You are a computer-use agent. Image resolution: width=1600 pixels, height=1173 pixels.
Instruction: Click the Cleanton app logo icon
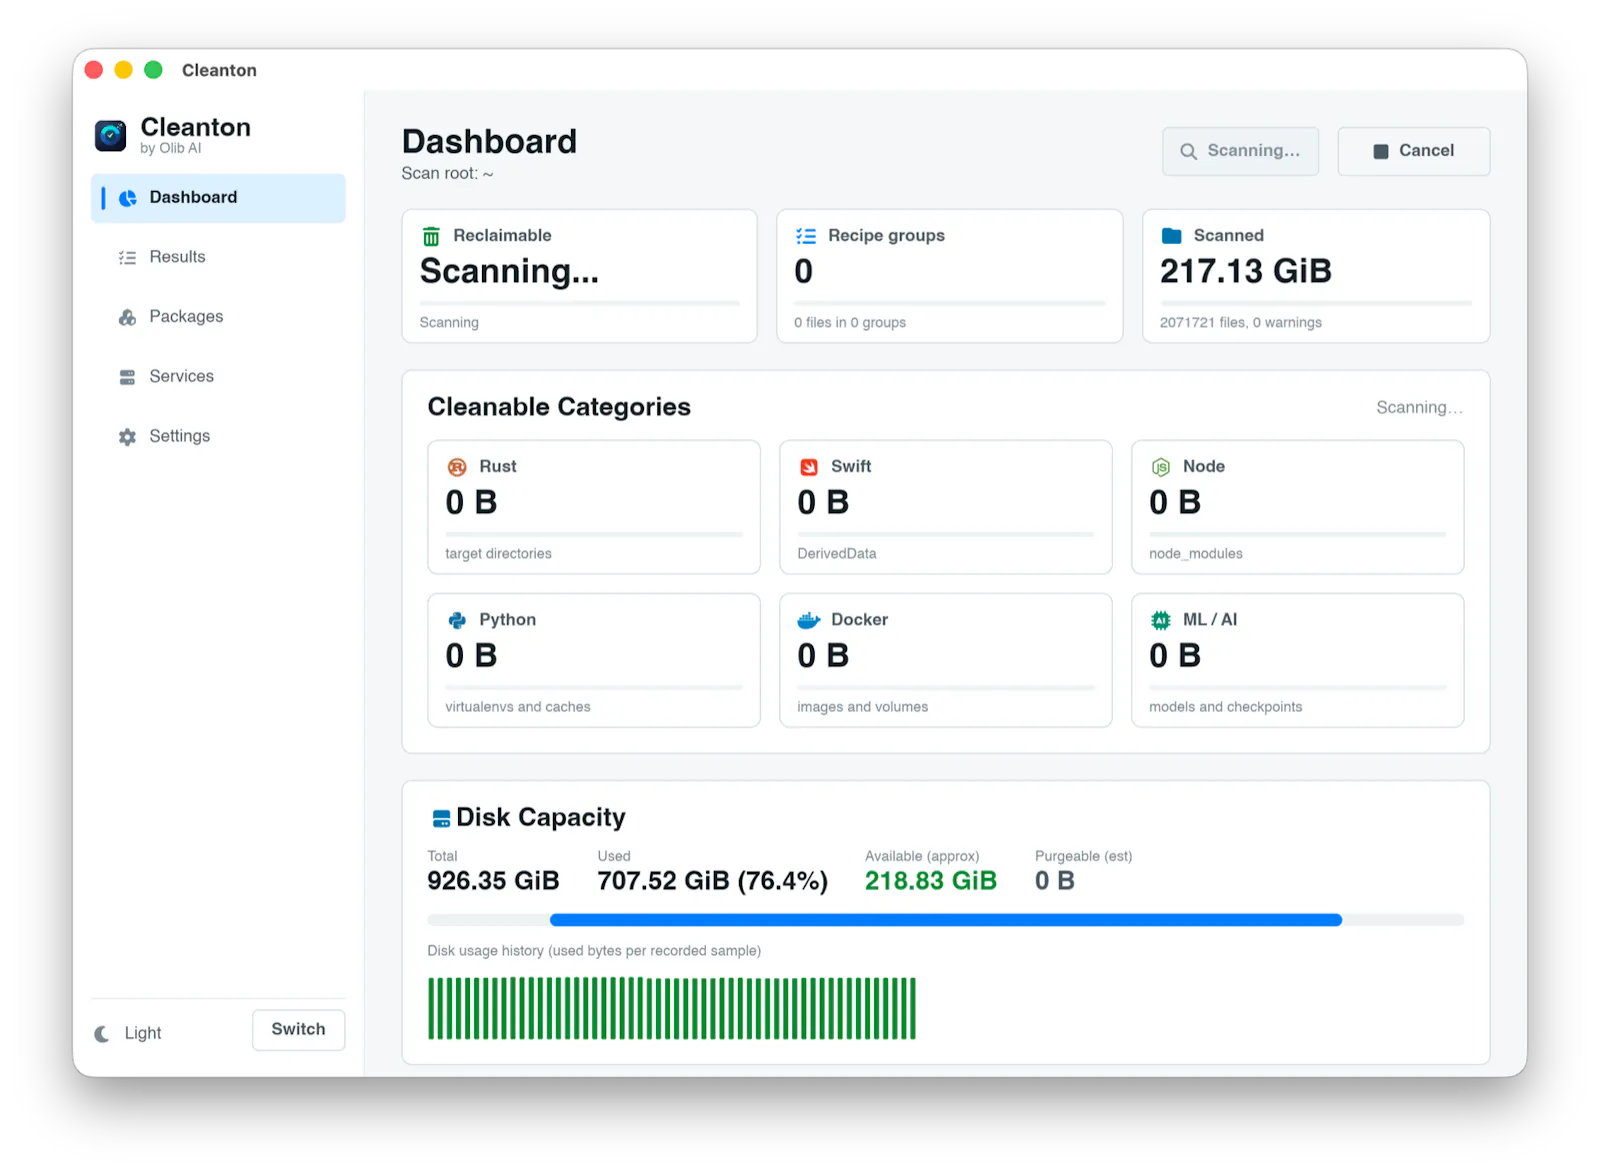(111, 135)
